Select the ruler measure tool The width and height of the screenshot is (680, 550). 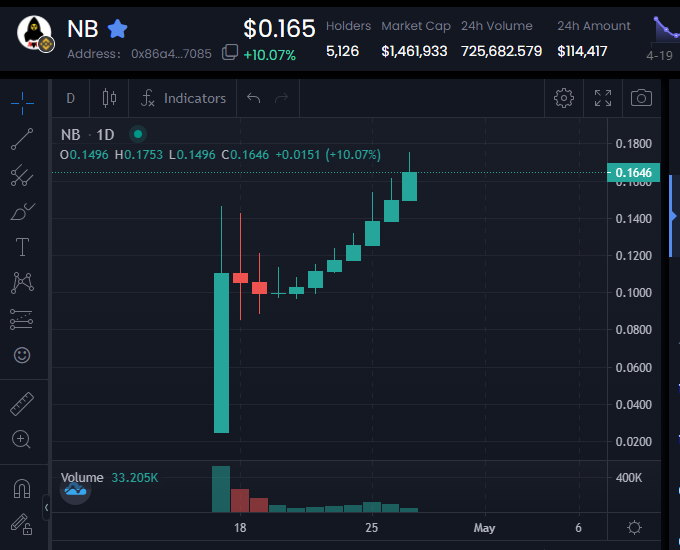(x=22, y=404)
